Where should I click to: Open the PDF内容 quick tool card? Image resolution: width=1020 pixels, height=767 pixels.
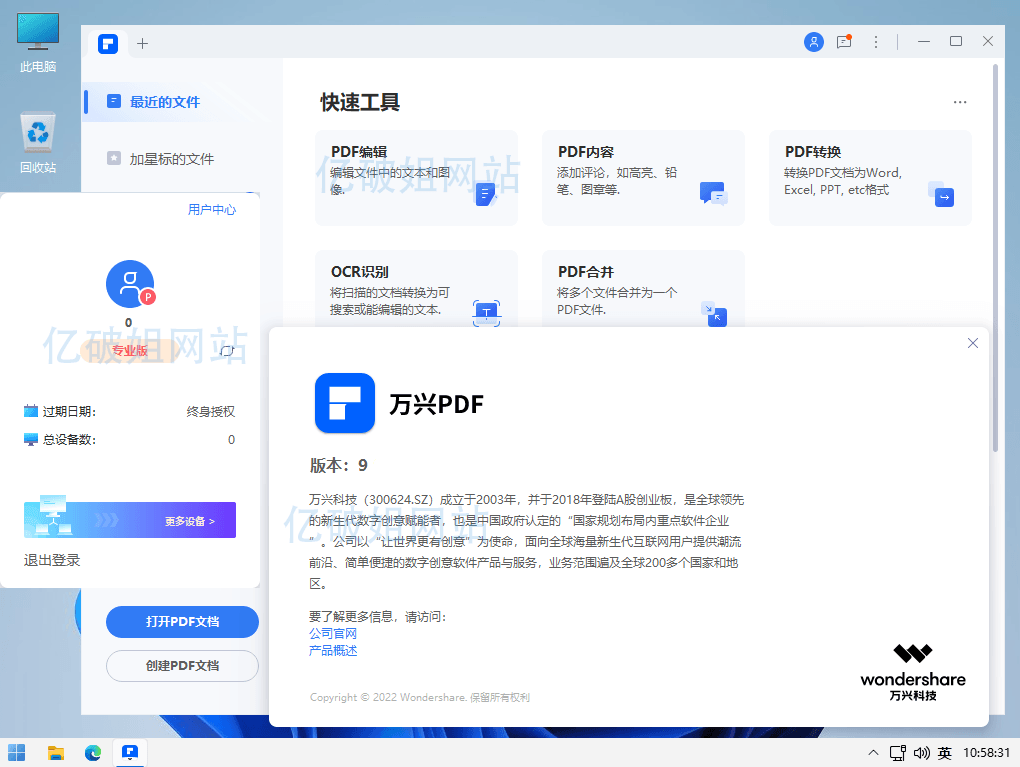[x=643, y=178]
